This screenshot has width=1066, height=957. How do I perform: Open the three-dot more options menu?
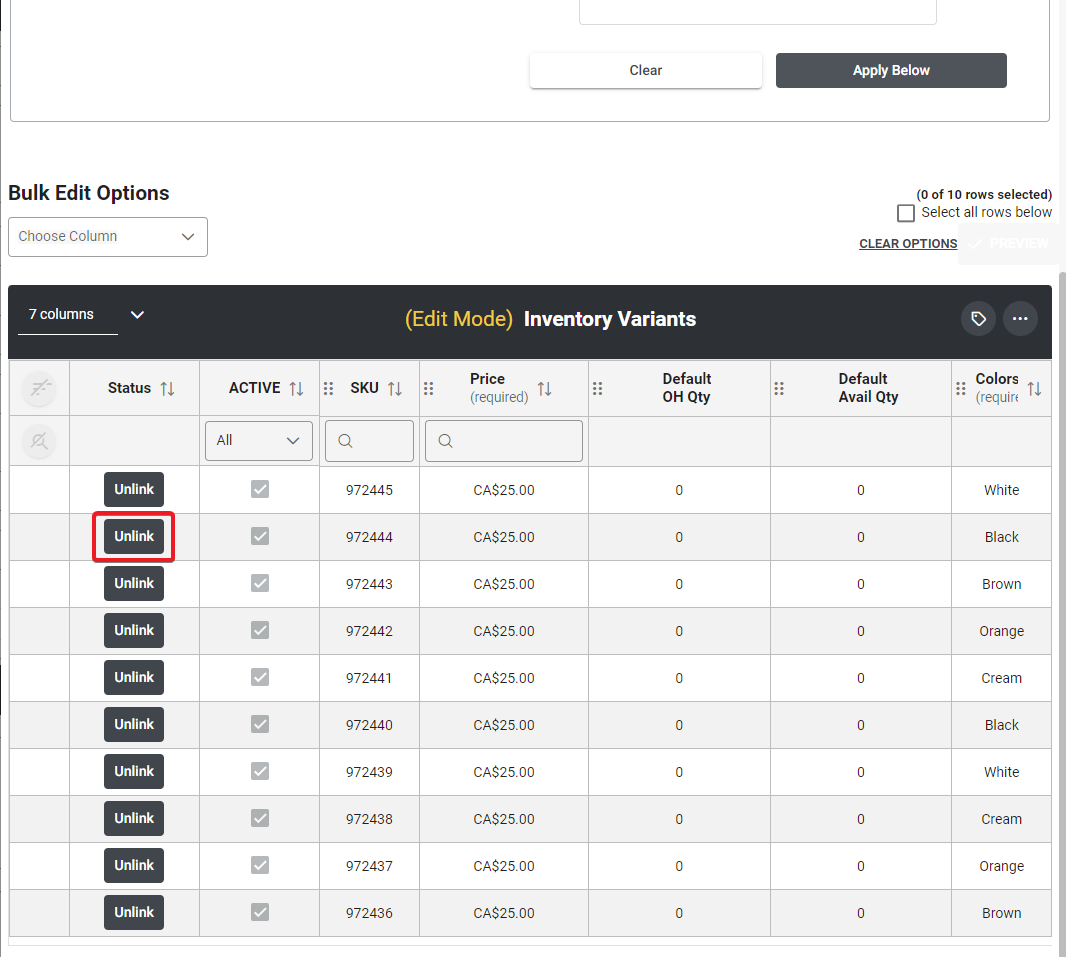(x=1020, y=319)
